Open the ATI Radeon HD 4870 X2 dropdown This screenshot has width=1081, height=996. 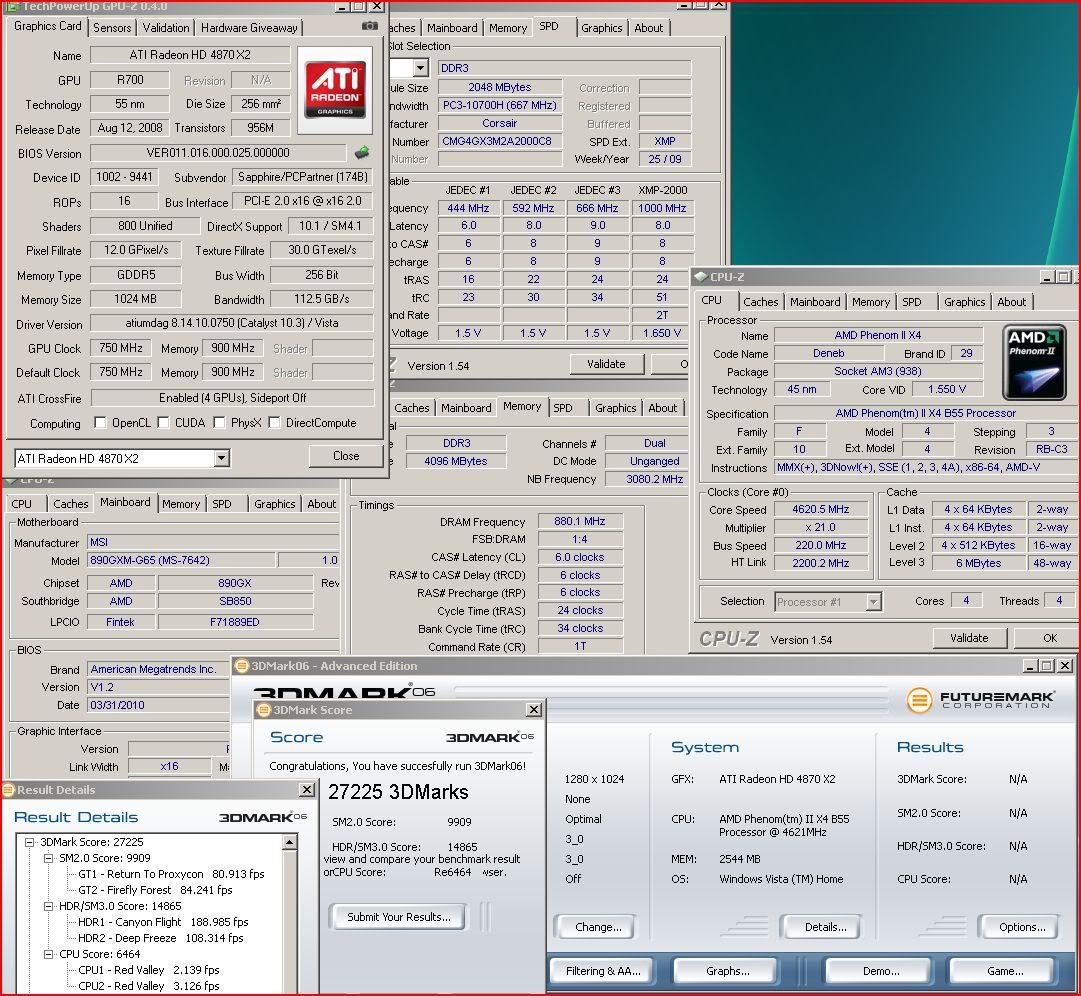click(221, 458)
